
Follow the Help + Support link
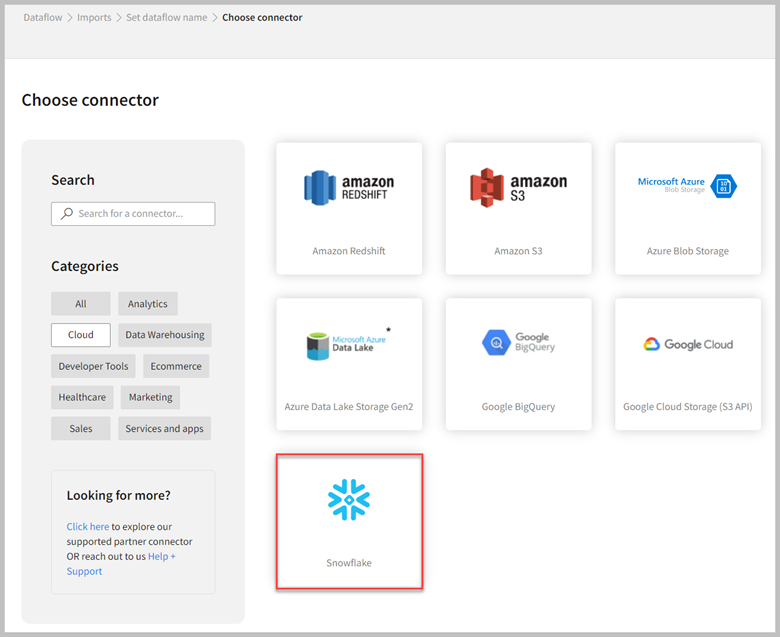[161, 556]
